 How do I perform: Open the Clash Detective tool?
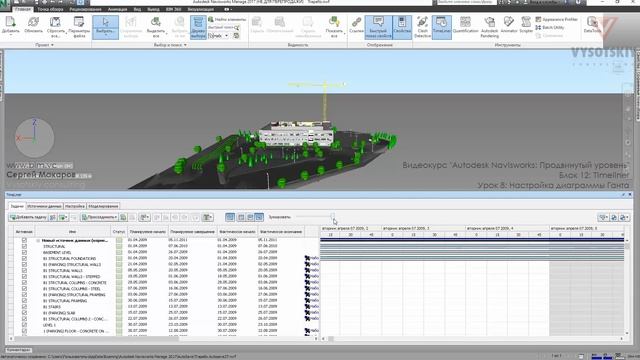422,27
